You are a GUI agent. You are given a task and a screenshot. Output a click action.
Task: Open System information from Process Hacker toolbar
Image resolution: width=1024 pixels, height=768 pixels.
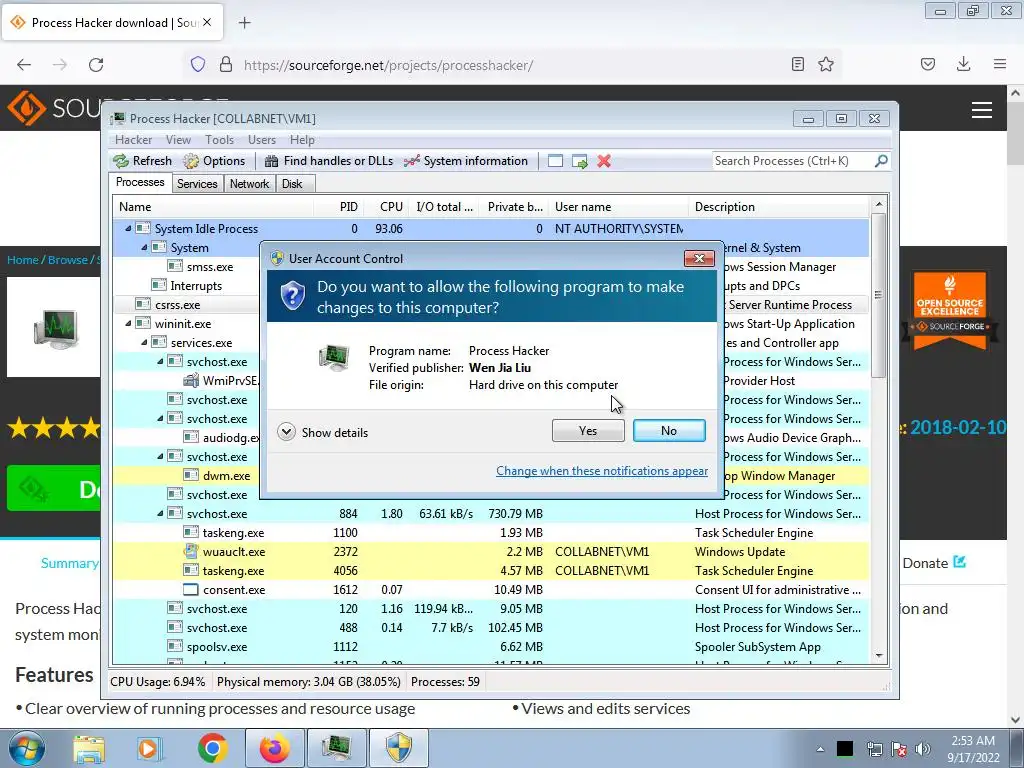click(466, 161)
